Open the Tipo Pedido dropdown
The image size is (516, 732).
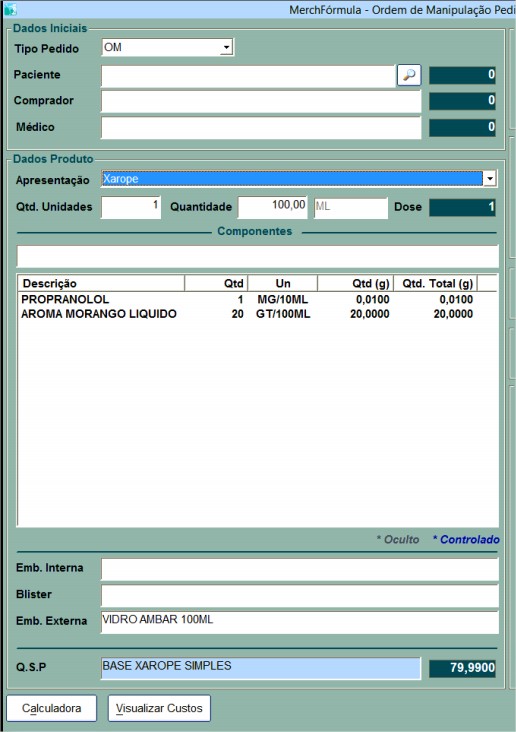click(x=226, y=48)
